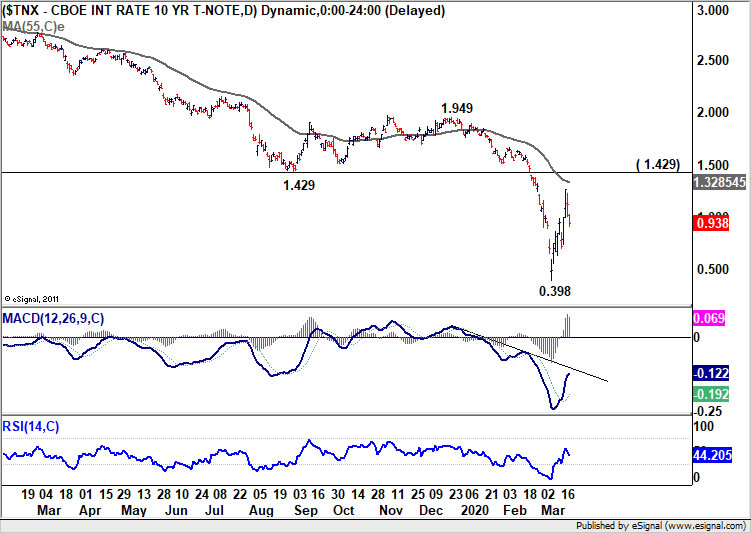Click the (1.429) horizontal line label at right

click(658, 165)
